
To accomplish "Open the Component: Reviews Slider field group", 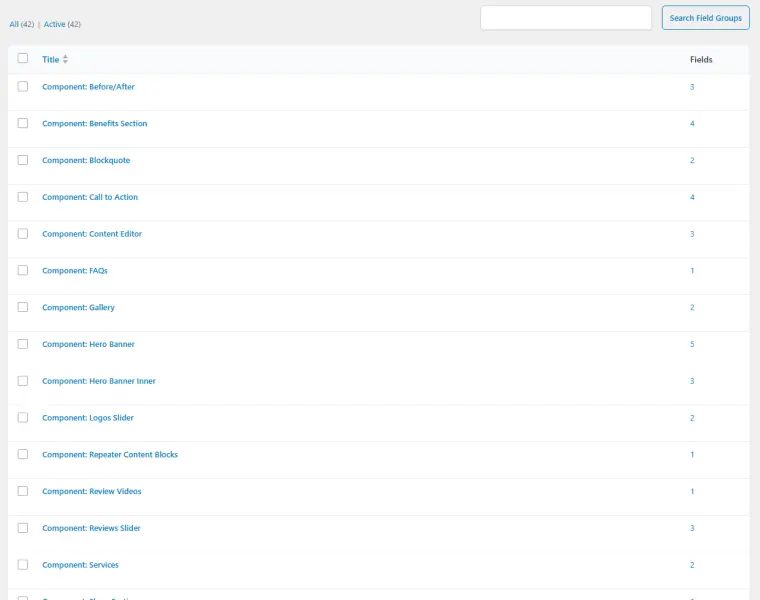I will point(91,529).
